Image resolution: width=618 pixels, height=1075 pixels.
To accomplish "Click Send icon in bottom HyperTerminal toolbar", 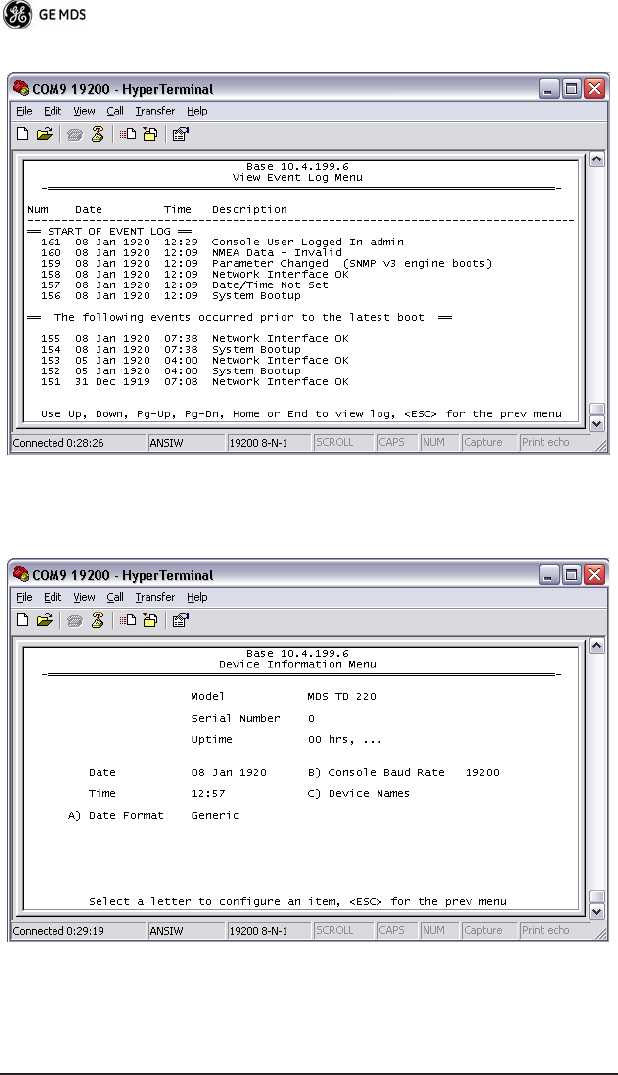I will [x=128, y=620].
